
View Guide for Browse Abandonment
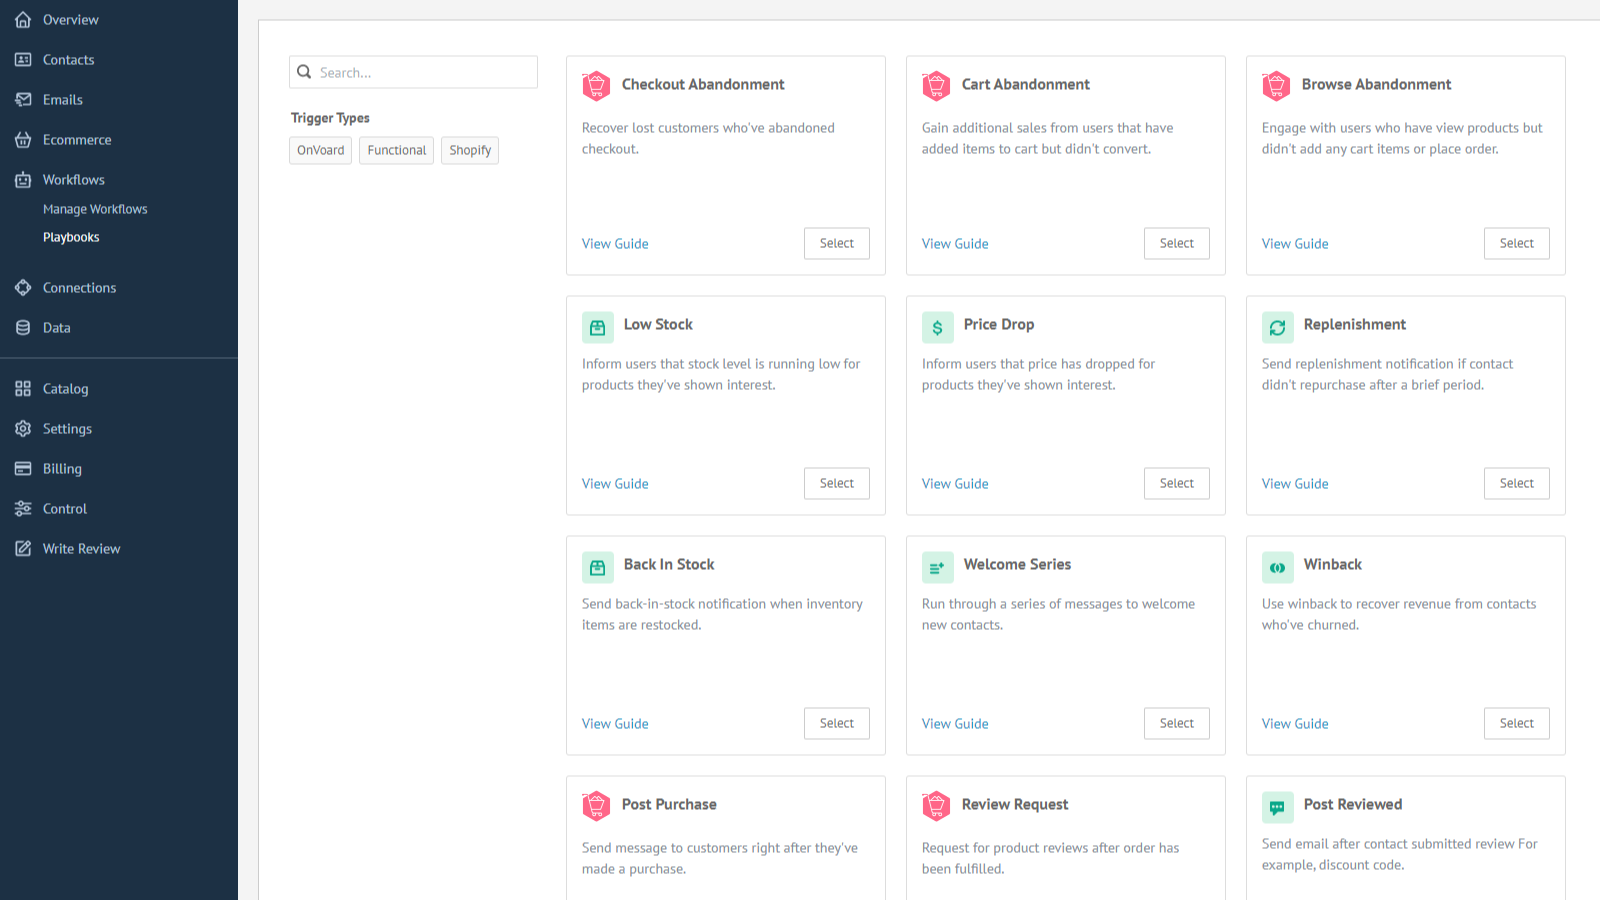point(1295,244)
